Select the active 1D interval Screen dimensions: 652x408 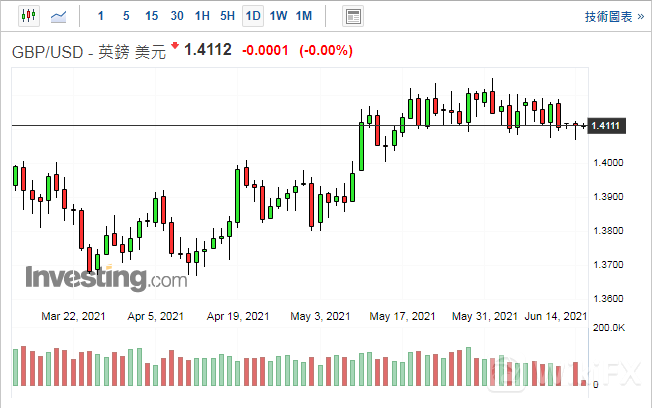(253, 16)
